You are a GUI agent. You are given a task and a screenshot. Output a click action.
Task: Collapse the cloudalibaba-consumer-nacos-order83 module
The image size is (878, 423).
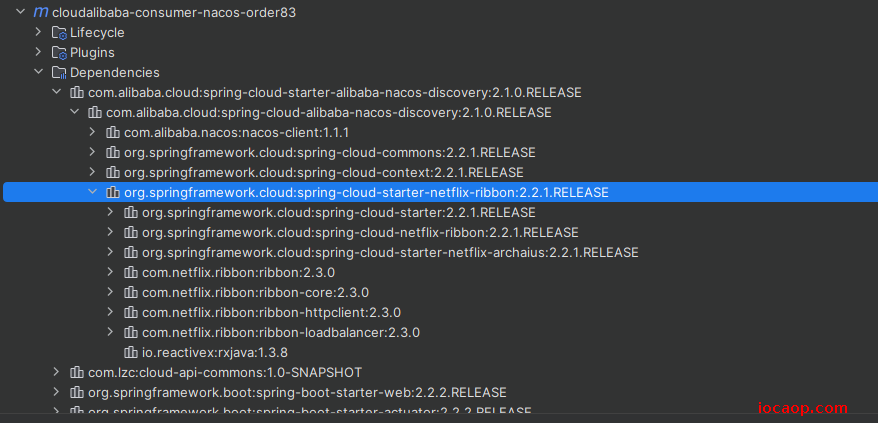21,12
